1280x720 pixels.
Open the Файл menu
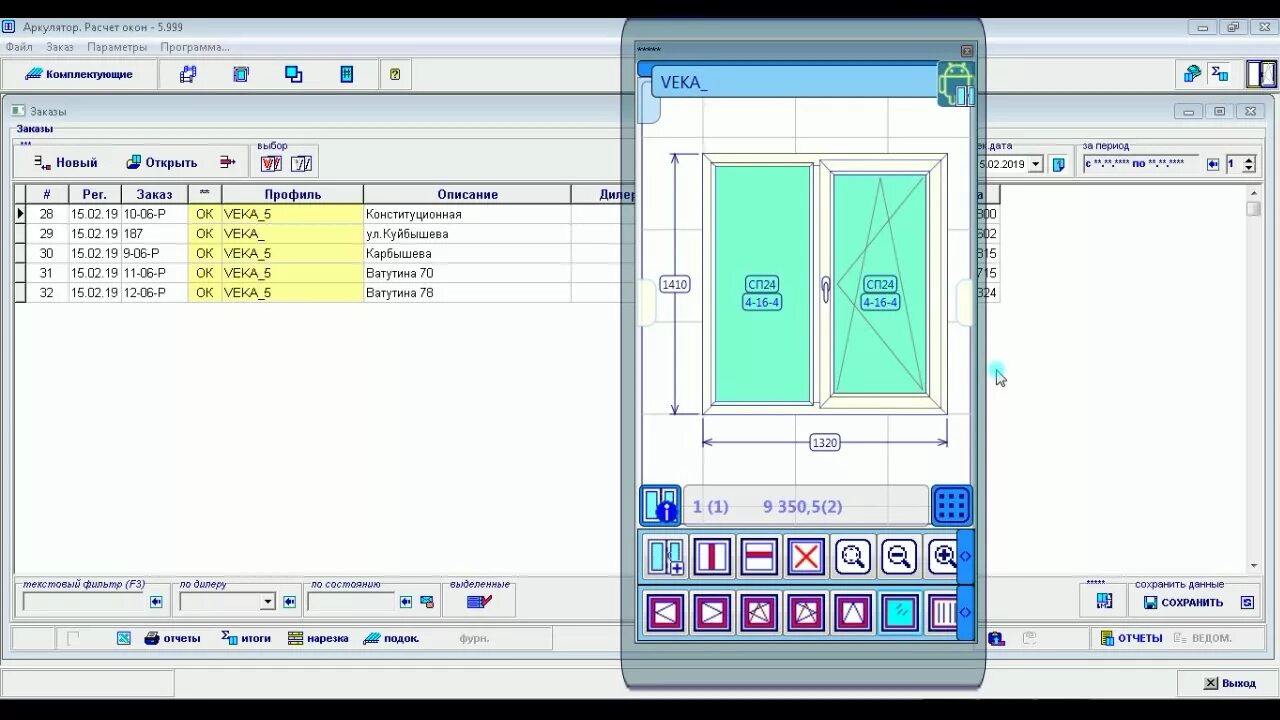click(19, 47)
